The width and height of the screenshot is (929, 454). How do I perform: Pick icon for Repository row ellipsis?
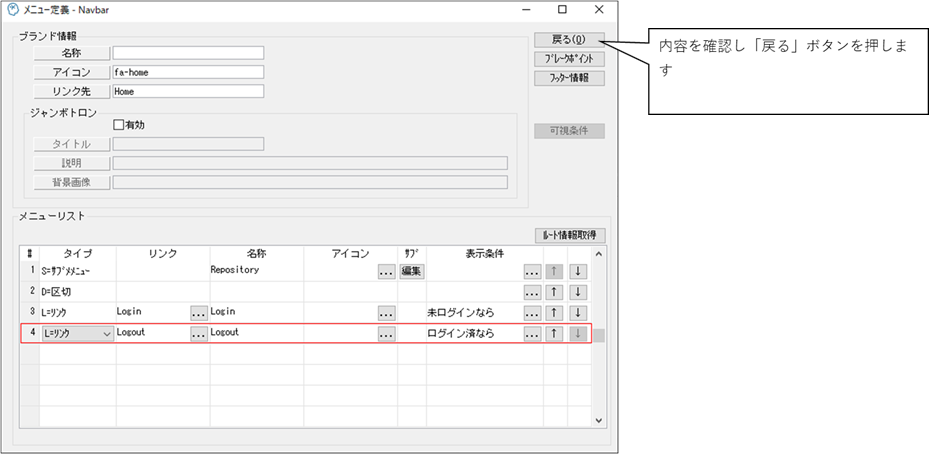386,271
